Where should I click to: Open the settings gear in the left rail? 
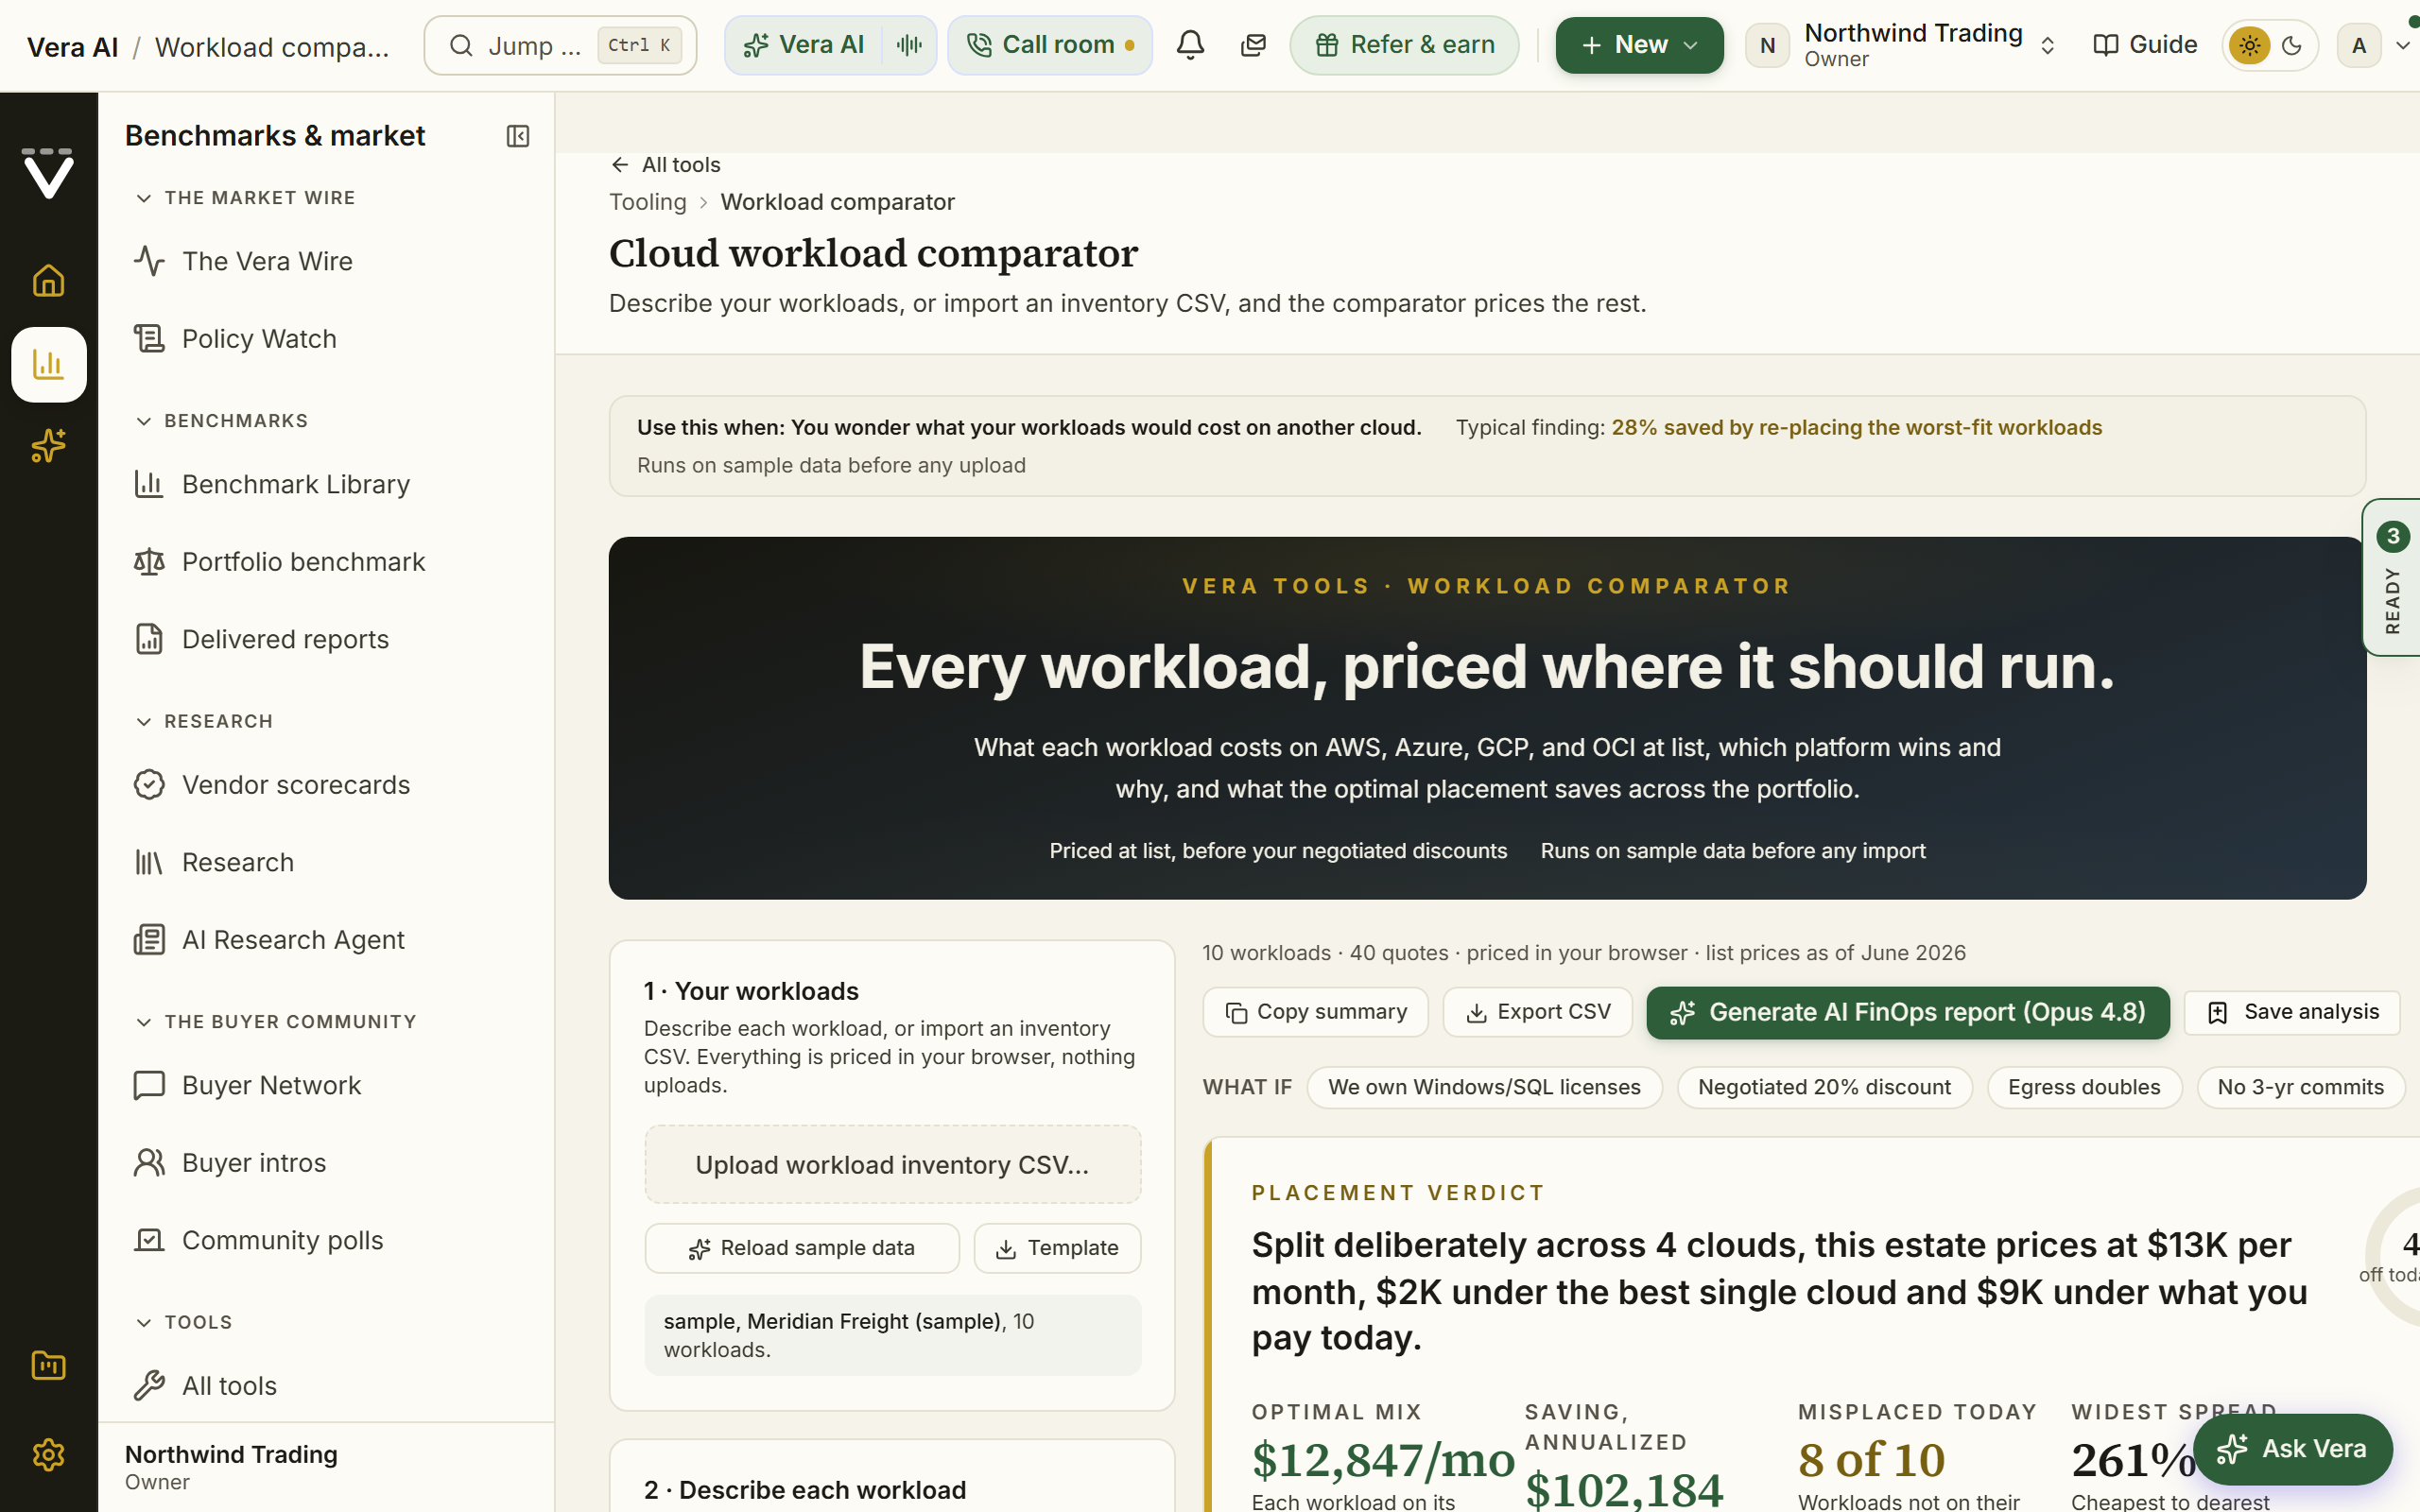click(48, 1454)
